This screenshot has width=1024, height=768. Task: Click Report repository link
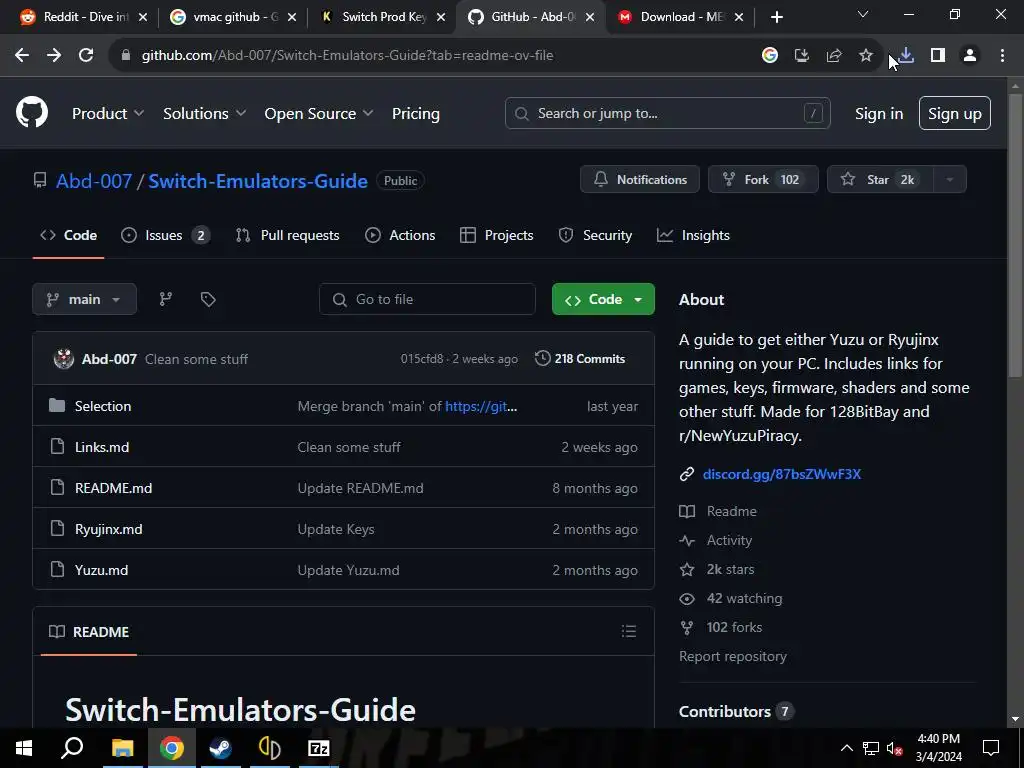733,656
